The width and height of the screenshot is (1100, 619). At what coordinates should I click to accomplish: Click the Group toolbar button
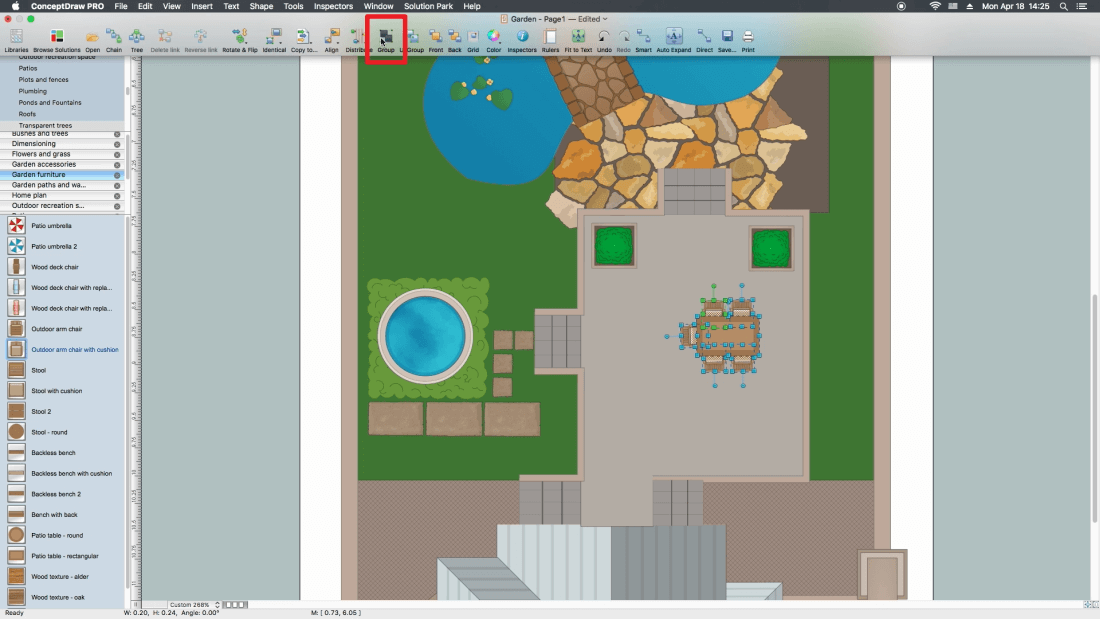[x=386, y=40]
